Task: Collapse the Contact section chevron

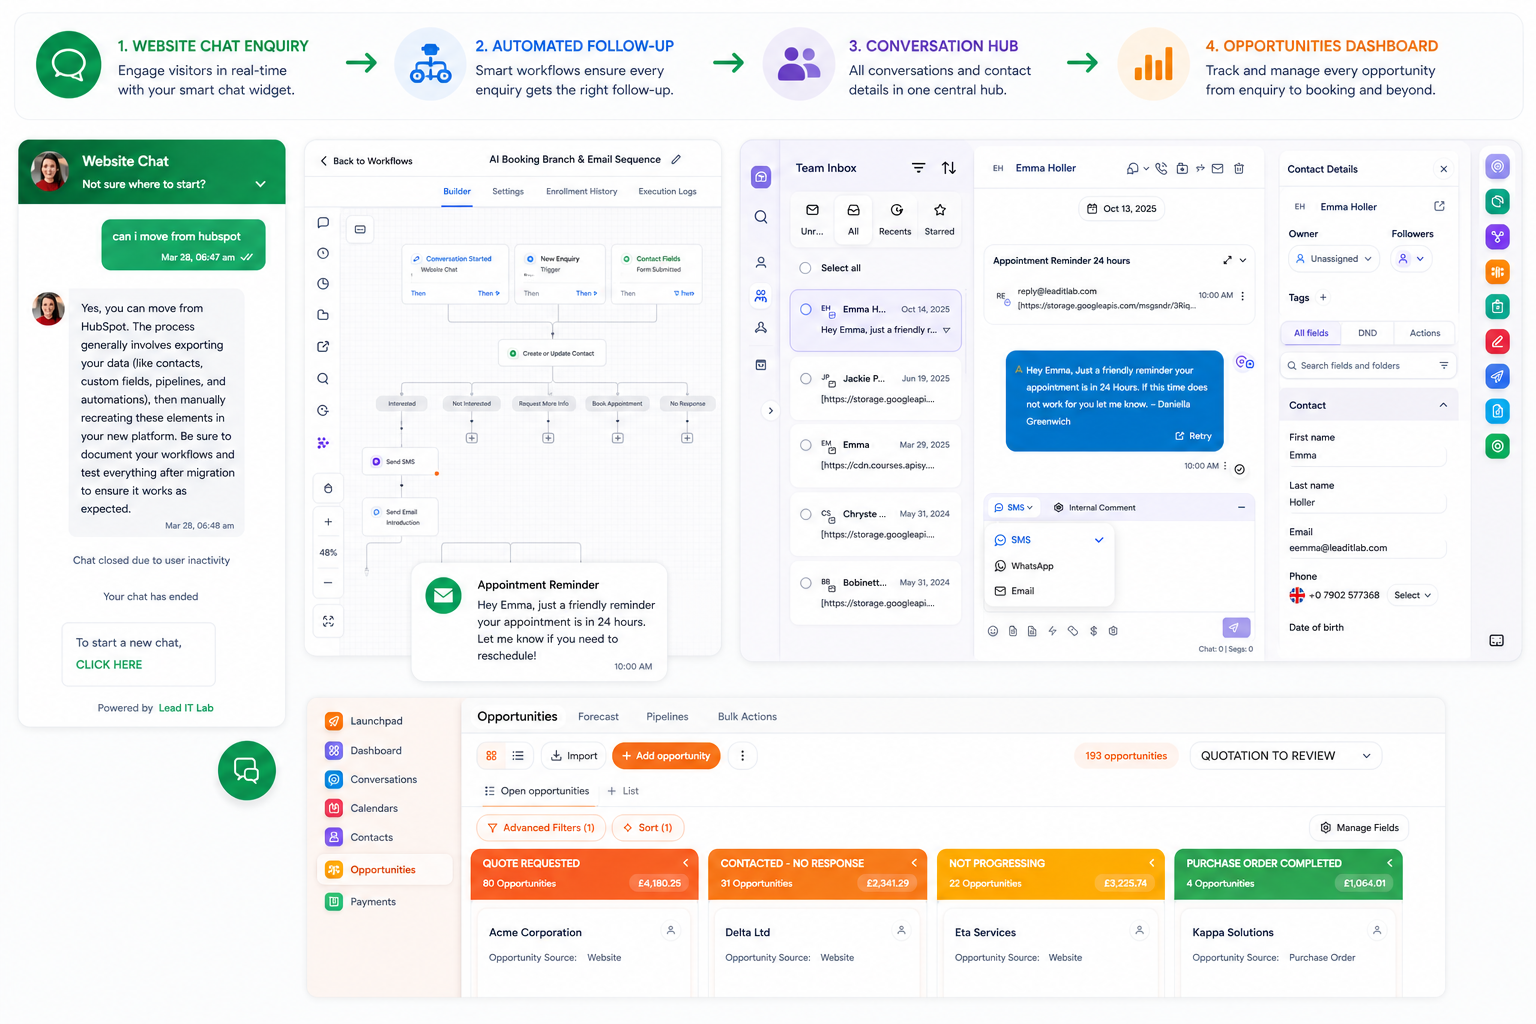Action: pyautogui.click(x=1443, y=405)
